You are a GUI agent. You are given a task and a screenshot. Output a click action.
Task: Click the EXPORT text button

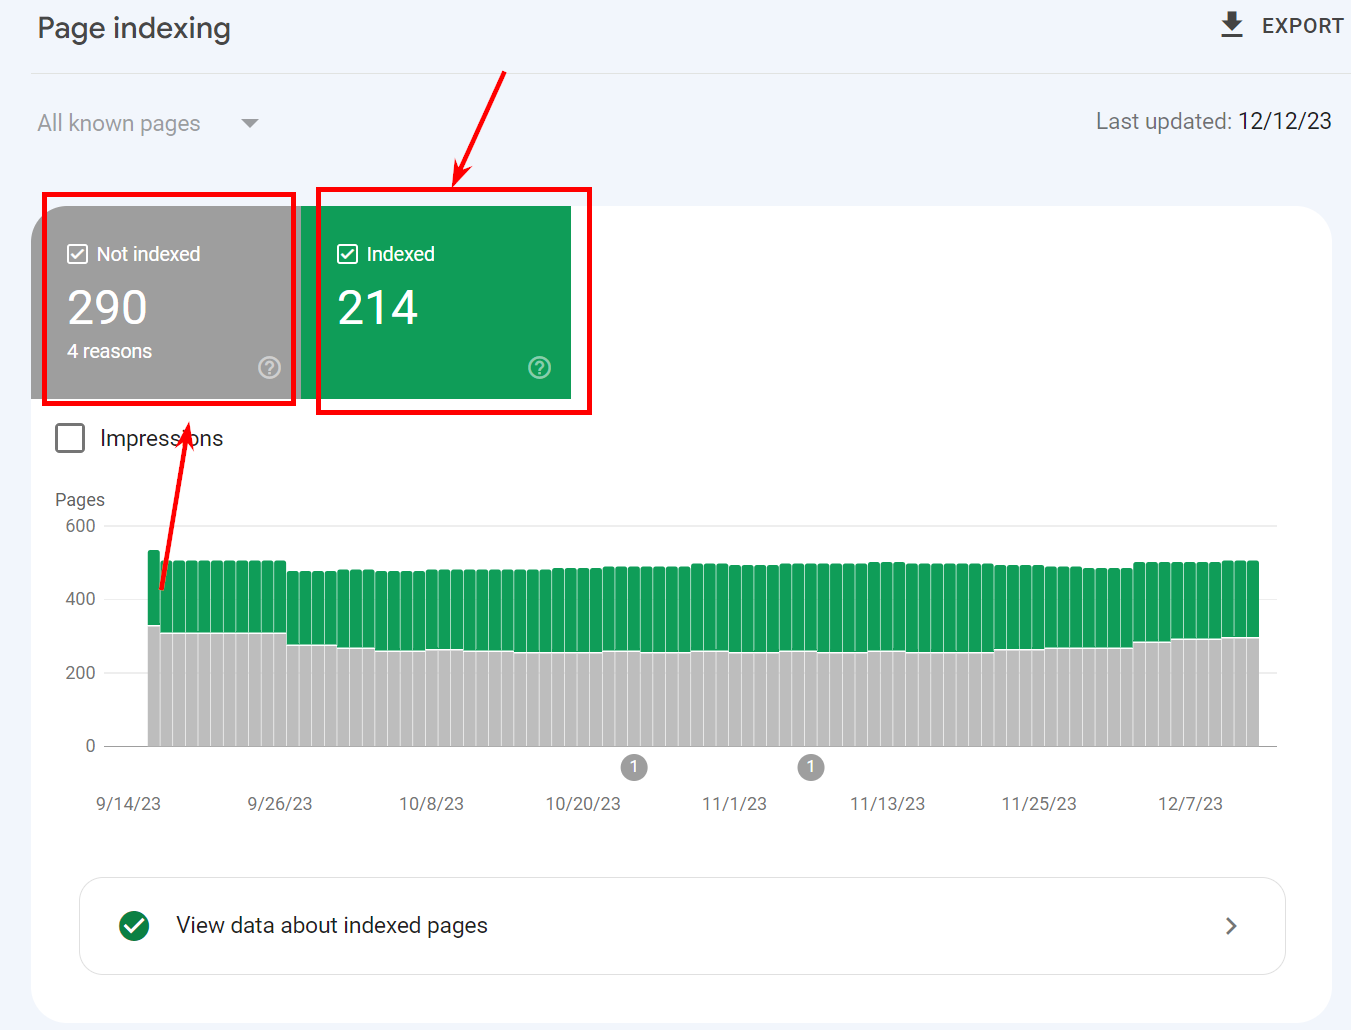pyautogui.click(x=1302, y=26)
